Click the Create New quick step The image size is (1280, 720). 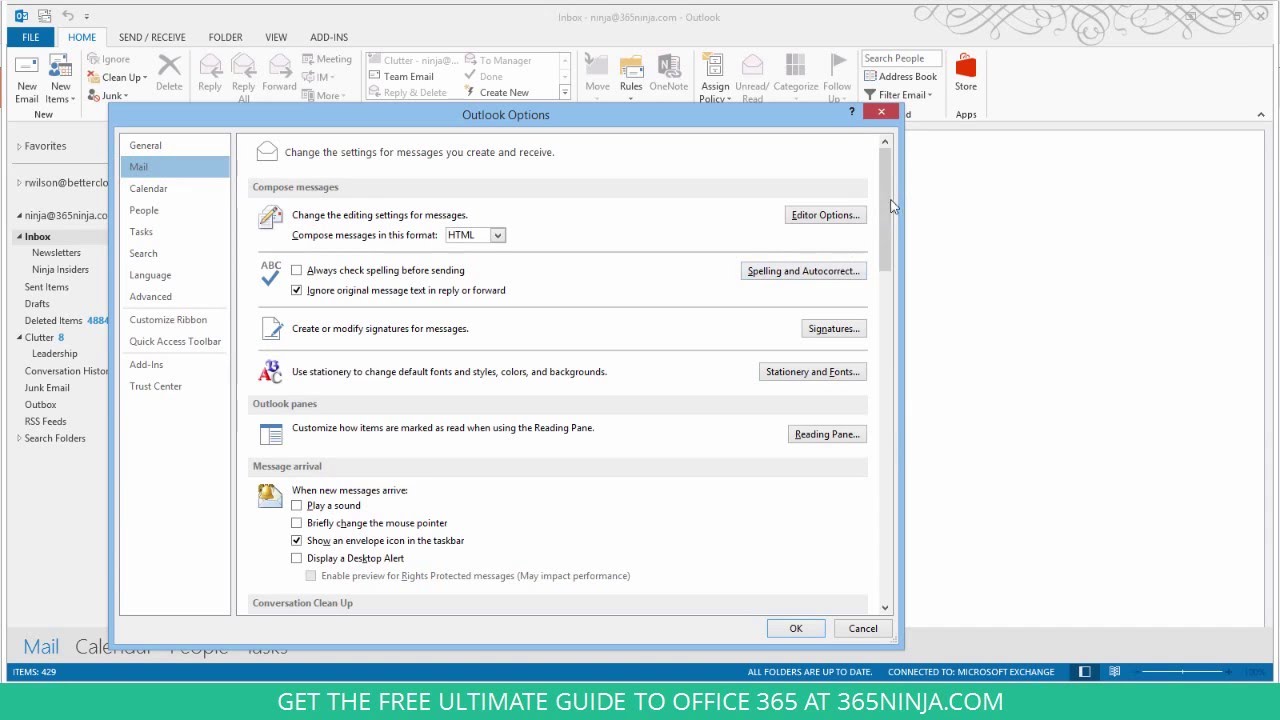(496, 93)
